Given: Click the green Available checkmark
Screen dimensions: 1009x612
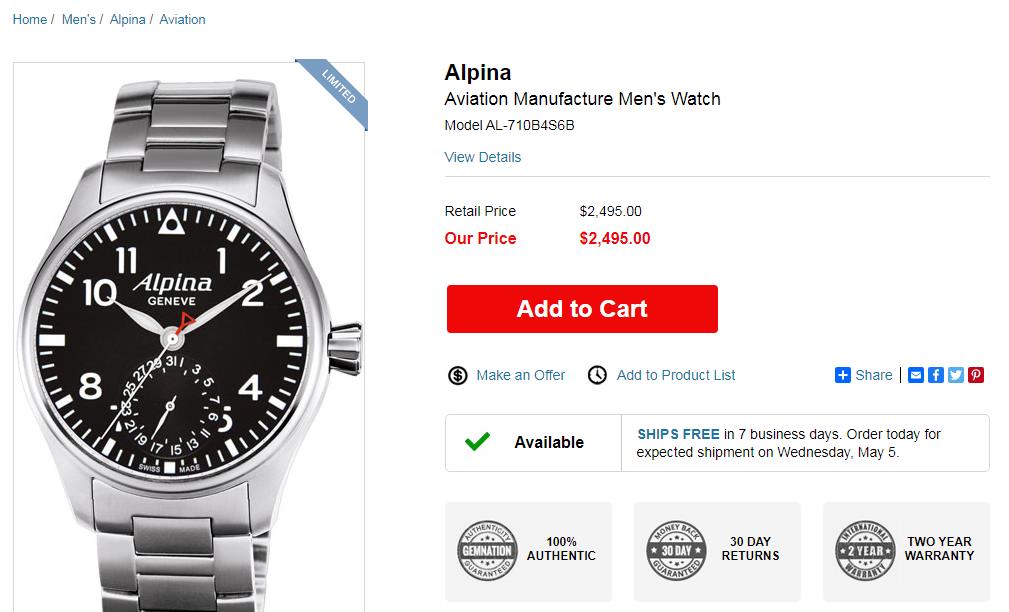Looking at the screenshot, I should [x=478, y=442].
